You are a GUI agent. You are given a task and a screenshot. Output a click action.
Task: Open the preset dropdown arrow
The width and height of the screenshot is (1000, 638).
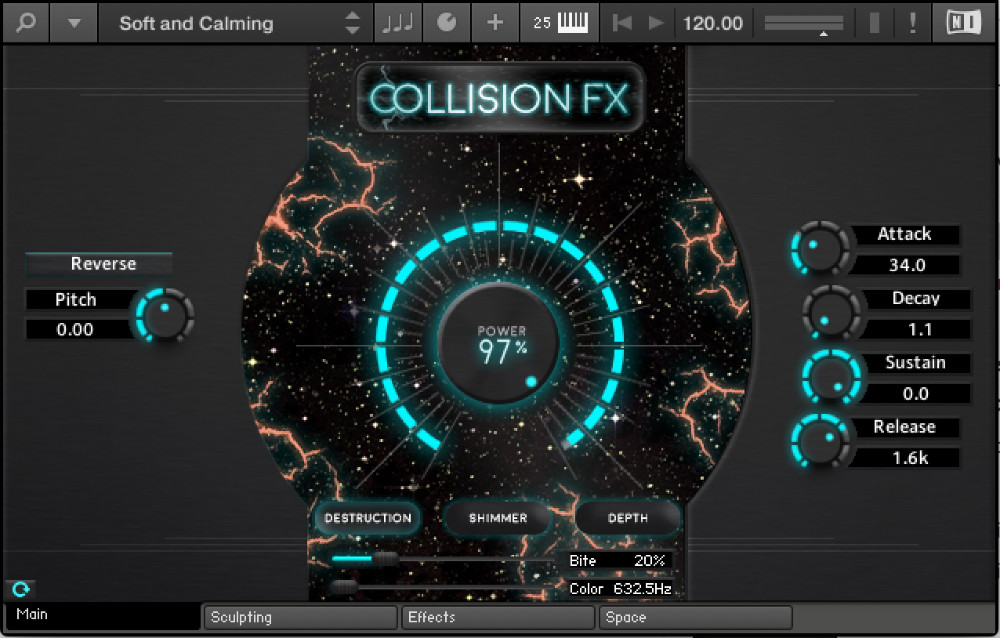[73, 22]
